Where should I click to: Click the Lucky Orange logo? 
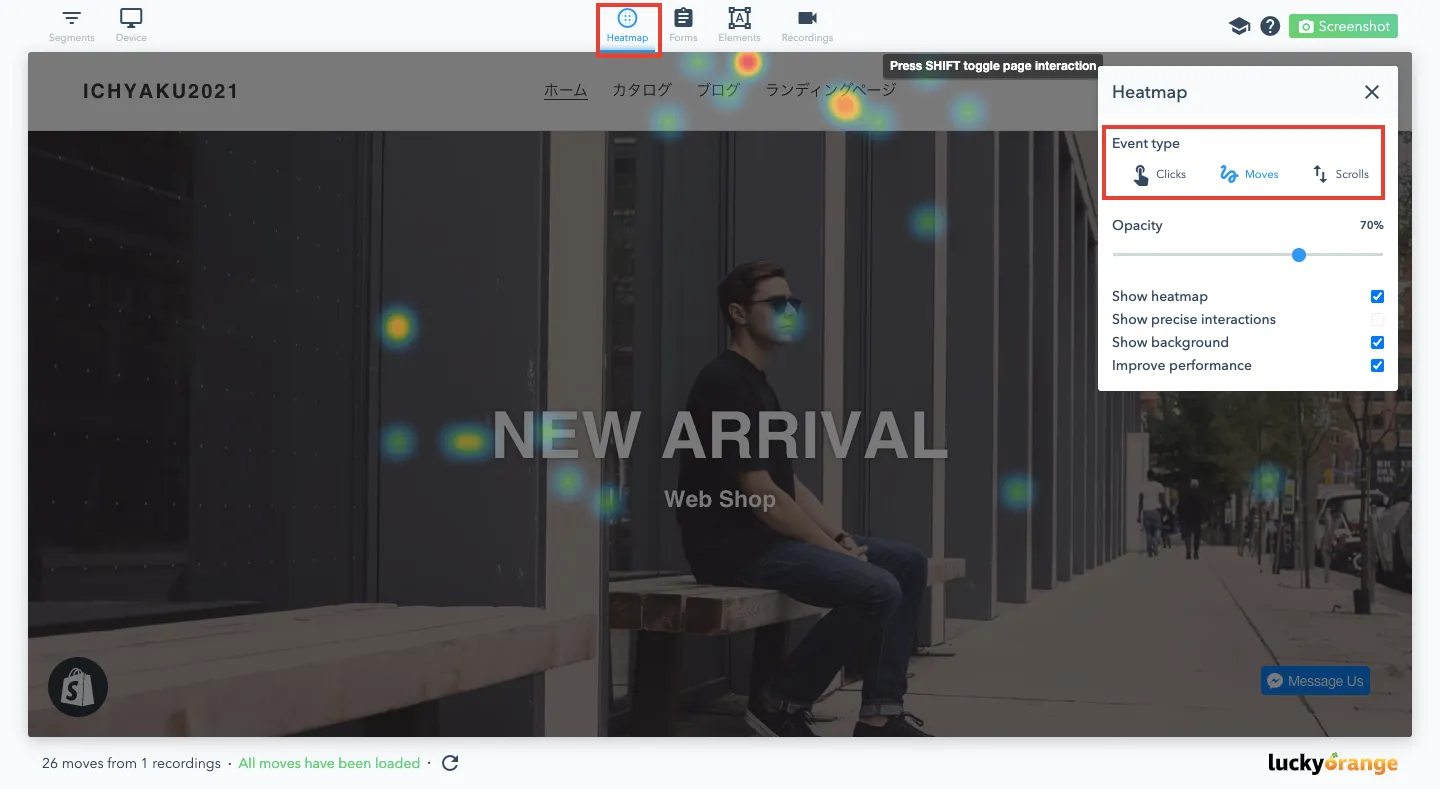(x=1333, y=763)
